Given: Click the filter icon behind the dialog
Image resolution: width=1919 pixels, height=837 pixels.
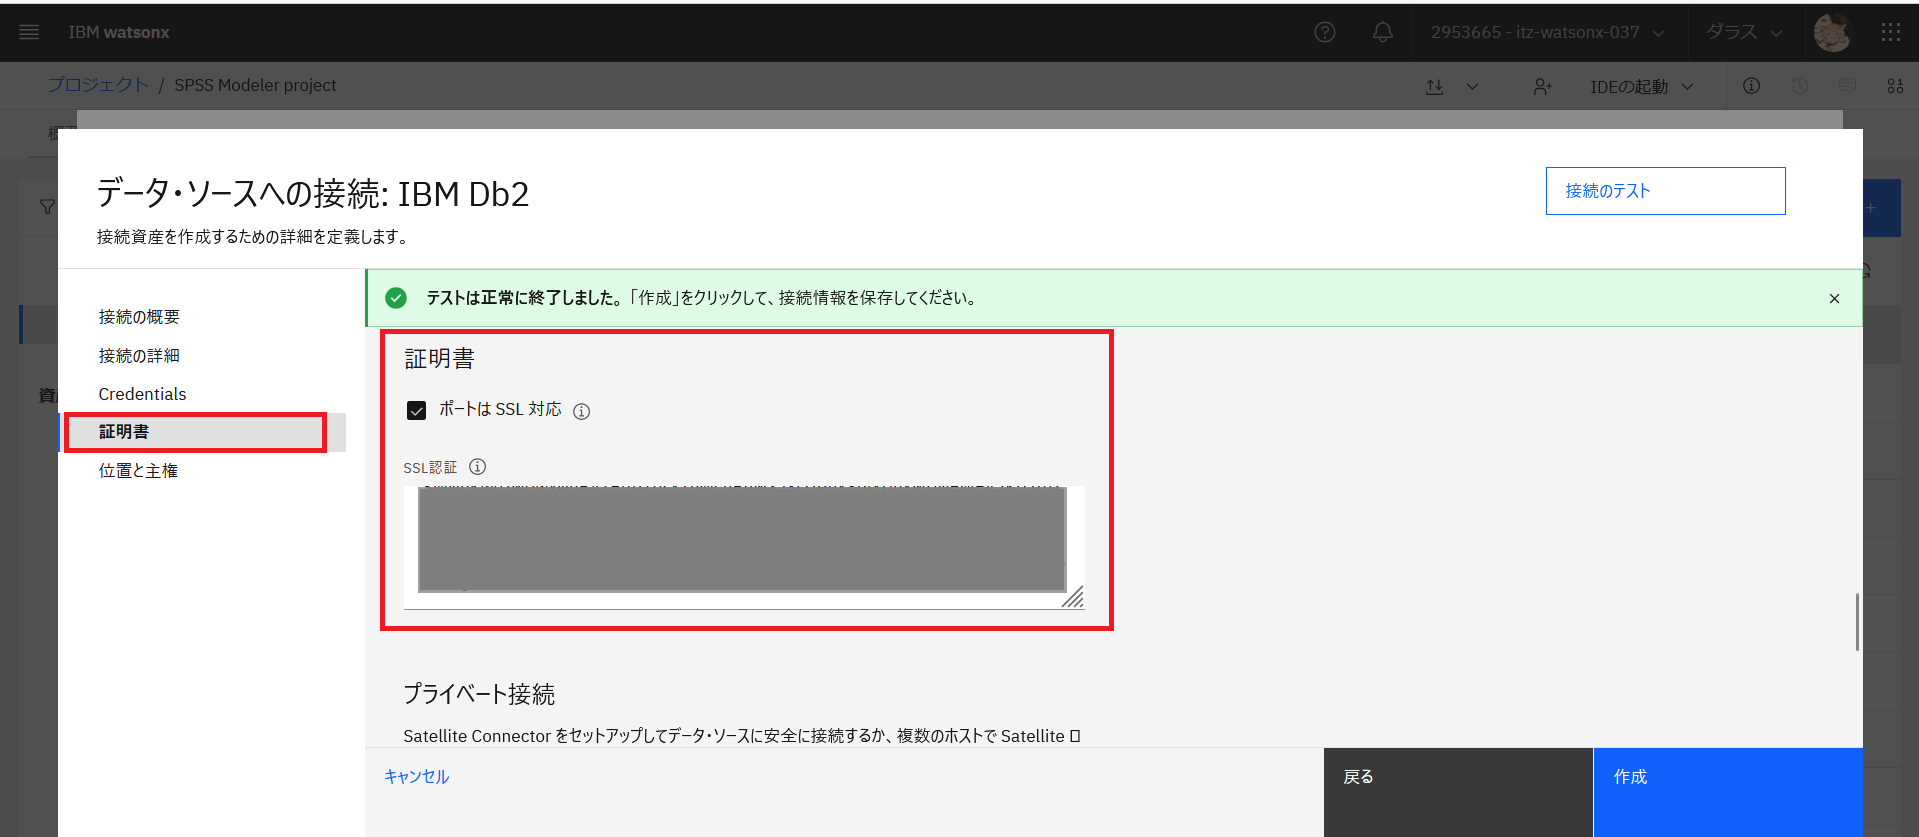Looking at the screenshot, I should pos(47,207).
